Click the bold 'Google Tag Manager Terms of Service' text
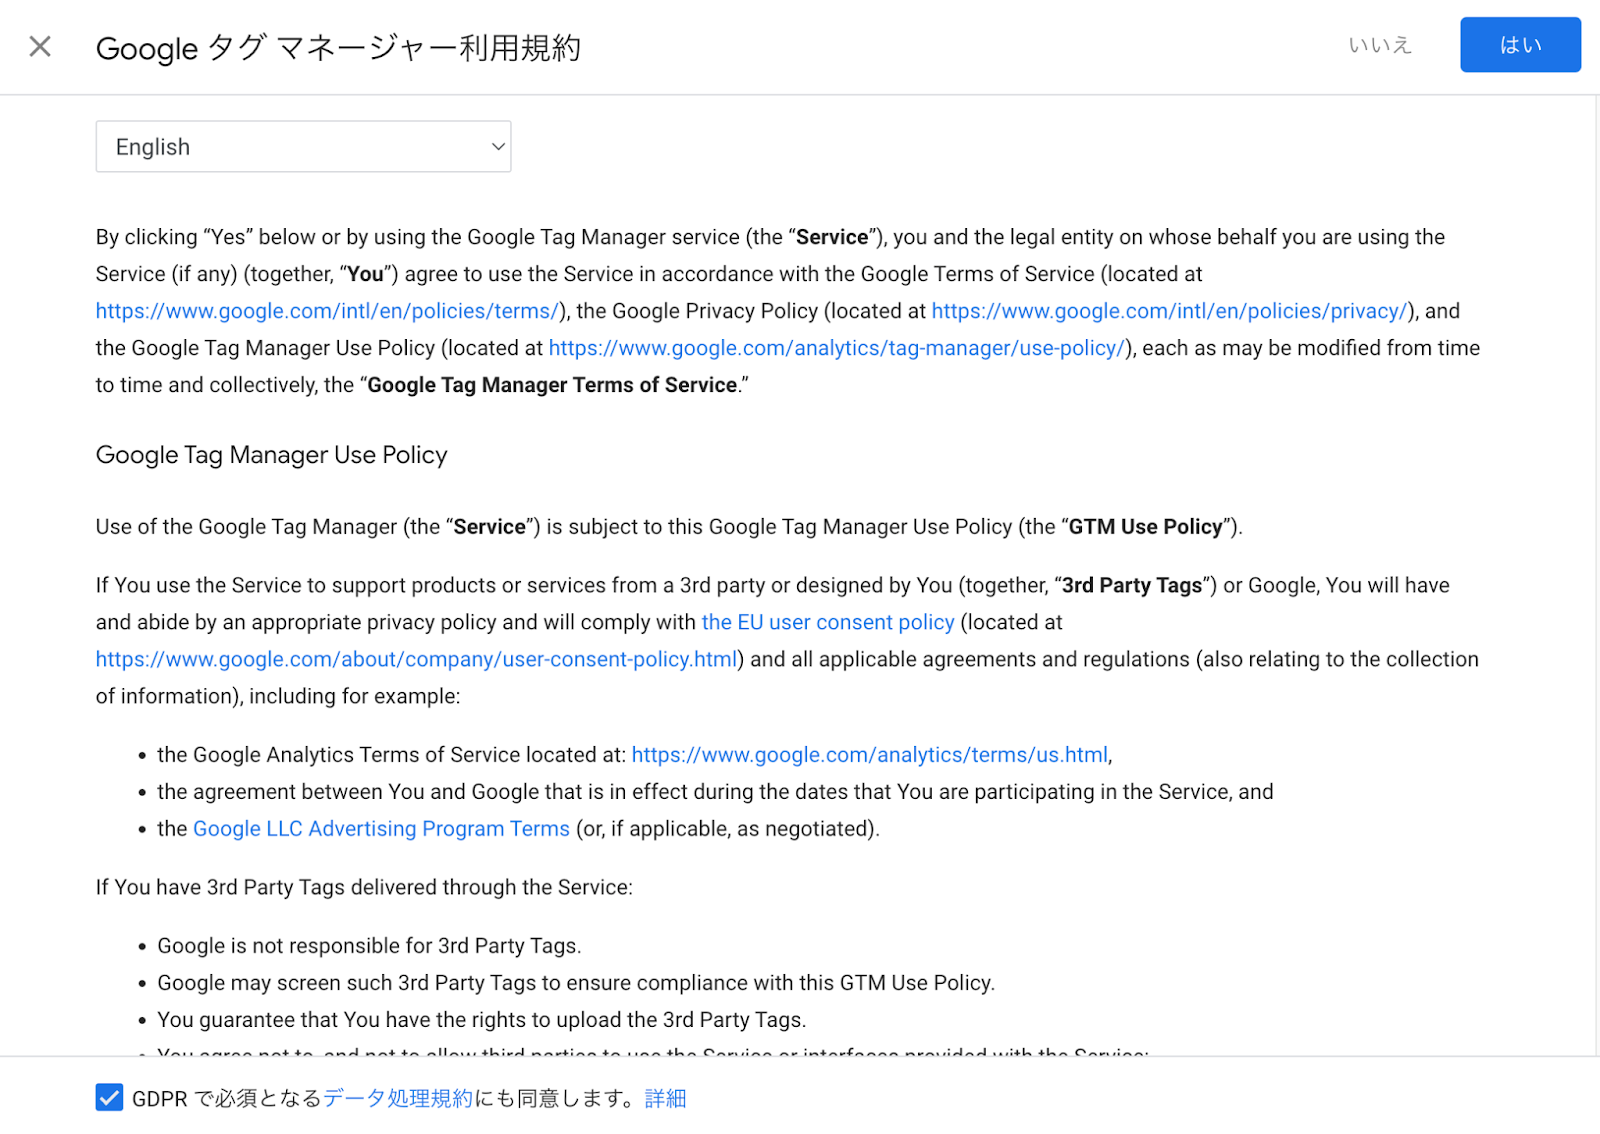 click(552, 385)
